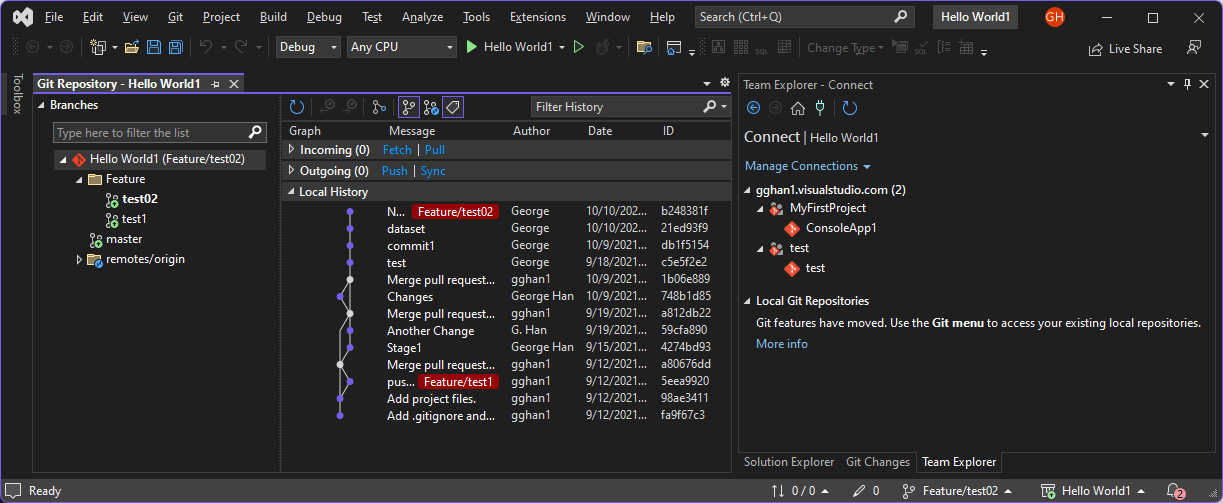Click the notifications bell in status bar
Image resolution: width=1223 pixels, height=503 pixels.
[x=1175, y=491]
